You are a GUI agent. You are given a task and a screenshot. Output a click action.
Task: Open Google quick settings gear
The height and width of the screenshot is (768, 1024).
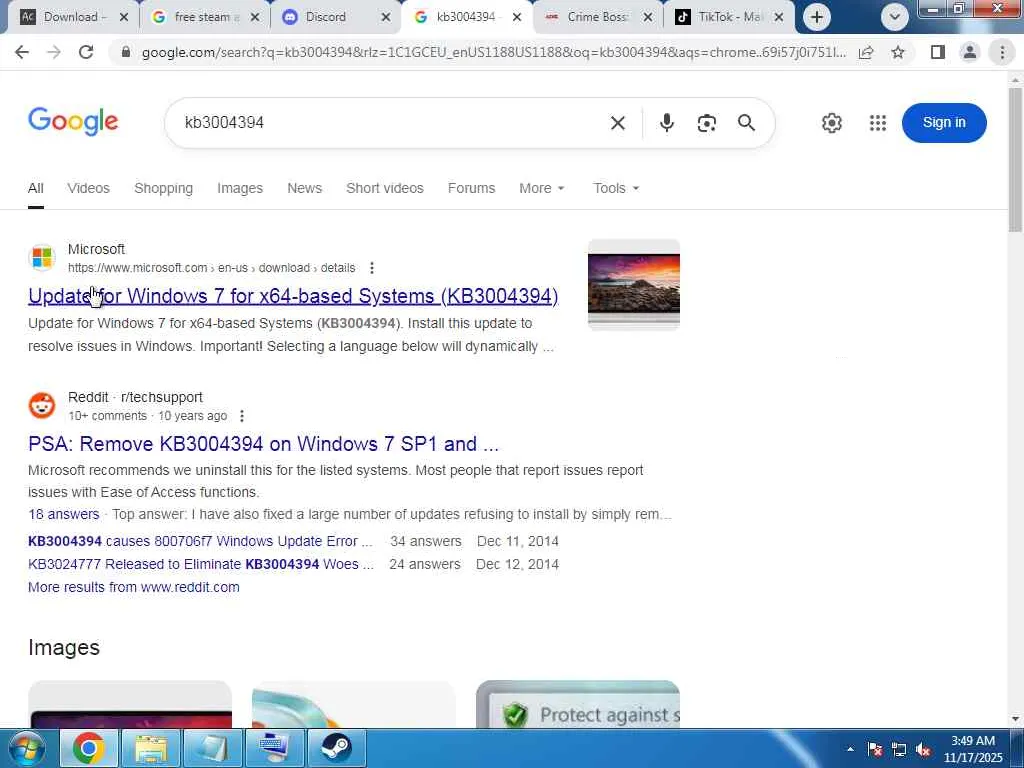tap(831, 123)
